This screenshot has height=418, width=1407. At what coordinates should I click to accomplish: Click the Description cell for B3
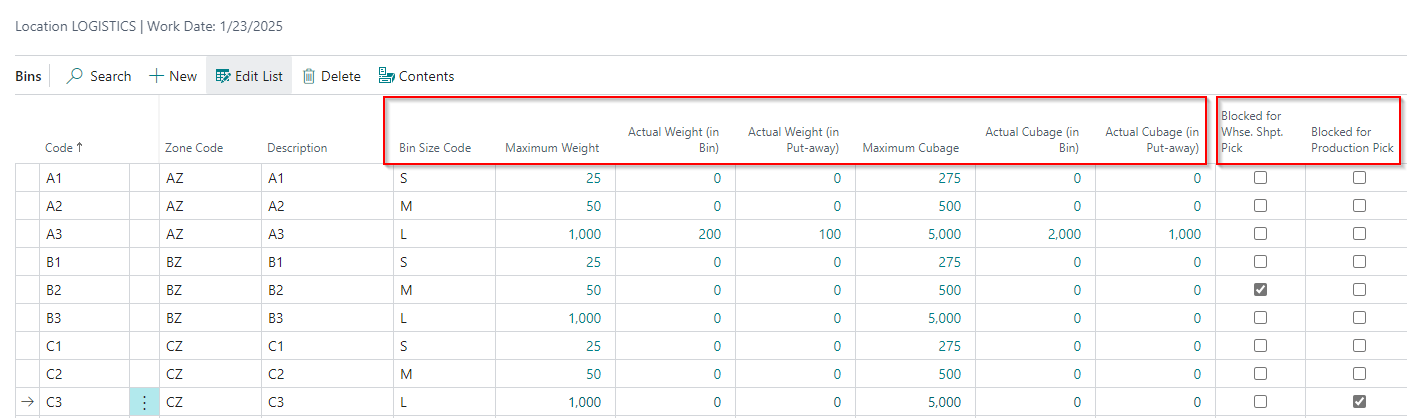(279, 318)
